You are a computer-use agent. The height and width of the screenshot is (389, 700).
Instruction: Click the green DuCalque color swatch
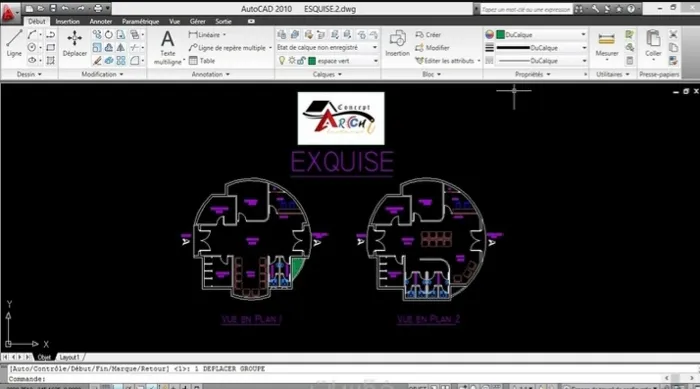click(x=500, y=34)
